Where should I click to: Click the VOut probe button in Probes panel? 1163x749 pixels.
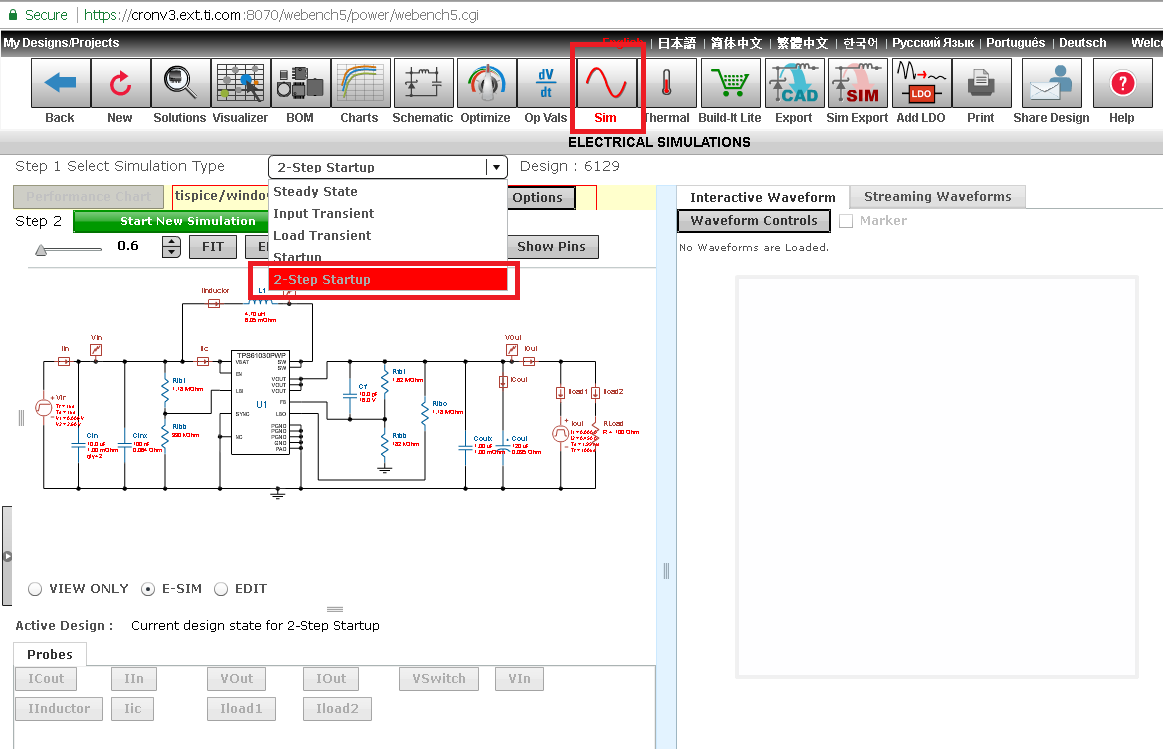click(237, 679)
